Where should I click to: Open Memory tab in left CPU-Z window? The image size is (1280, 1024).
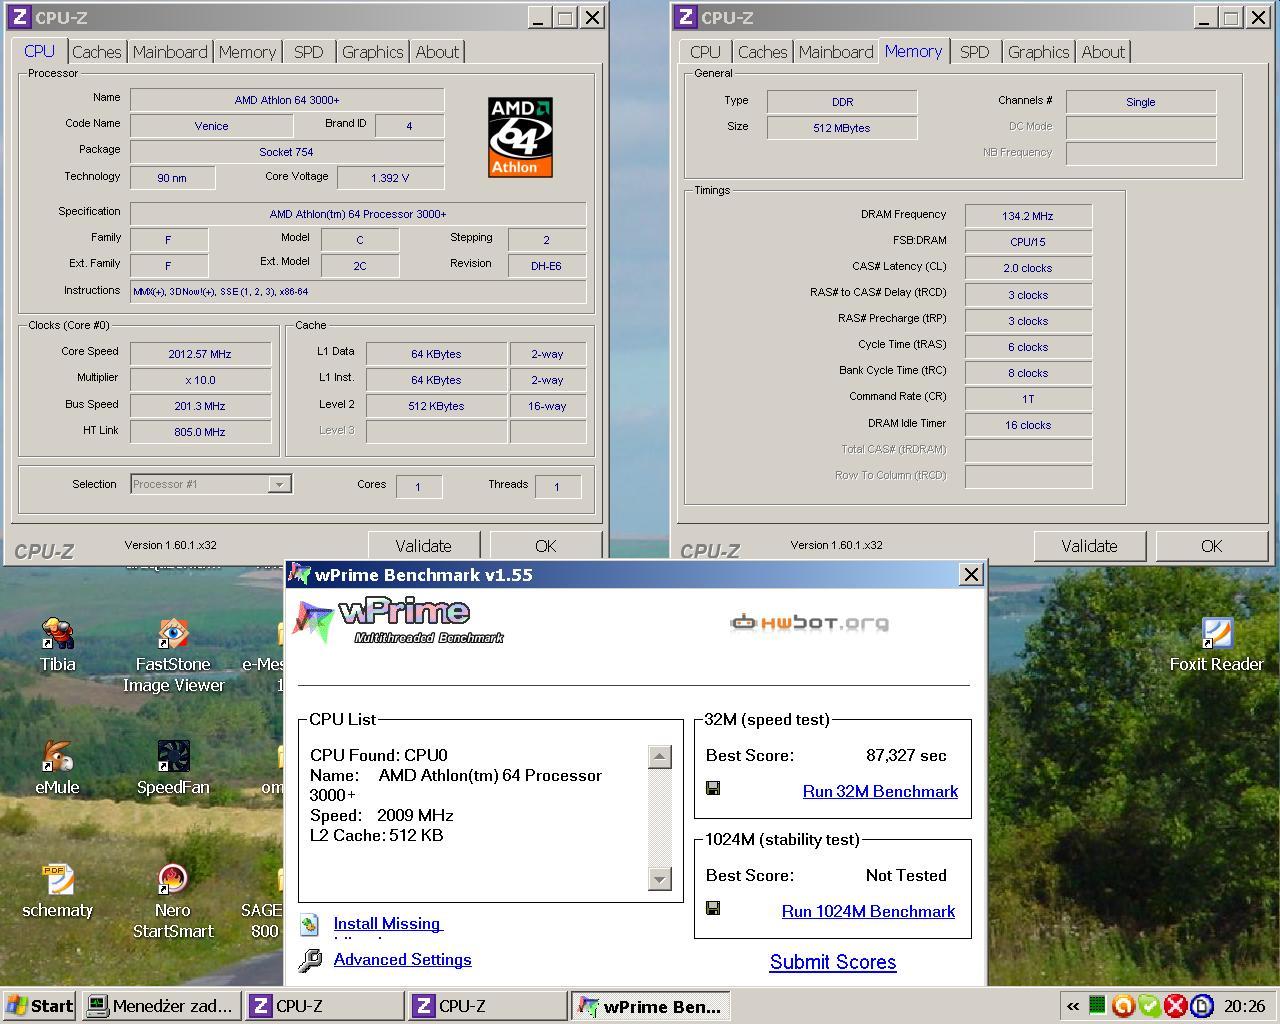tap(247, 52)
